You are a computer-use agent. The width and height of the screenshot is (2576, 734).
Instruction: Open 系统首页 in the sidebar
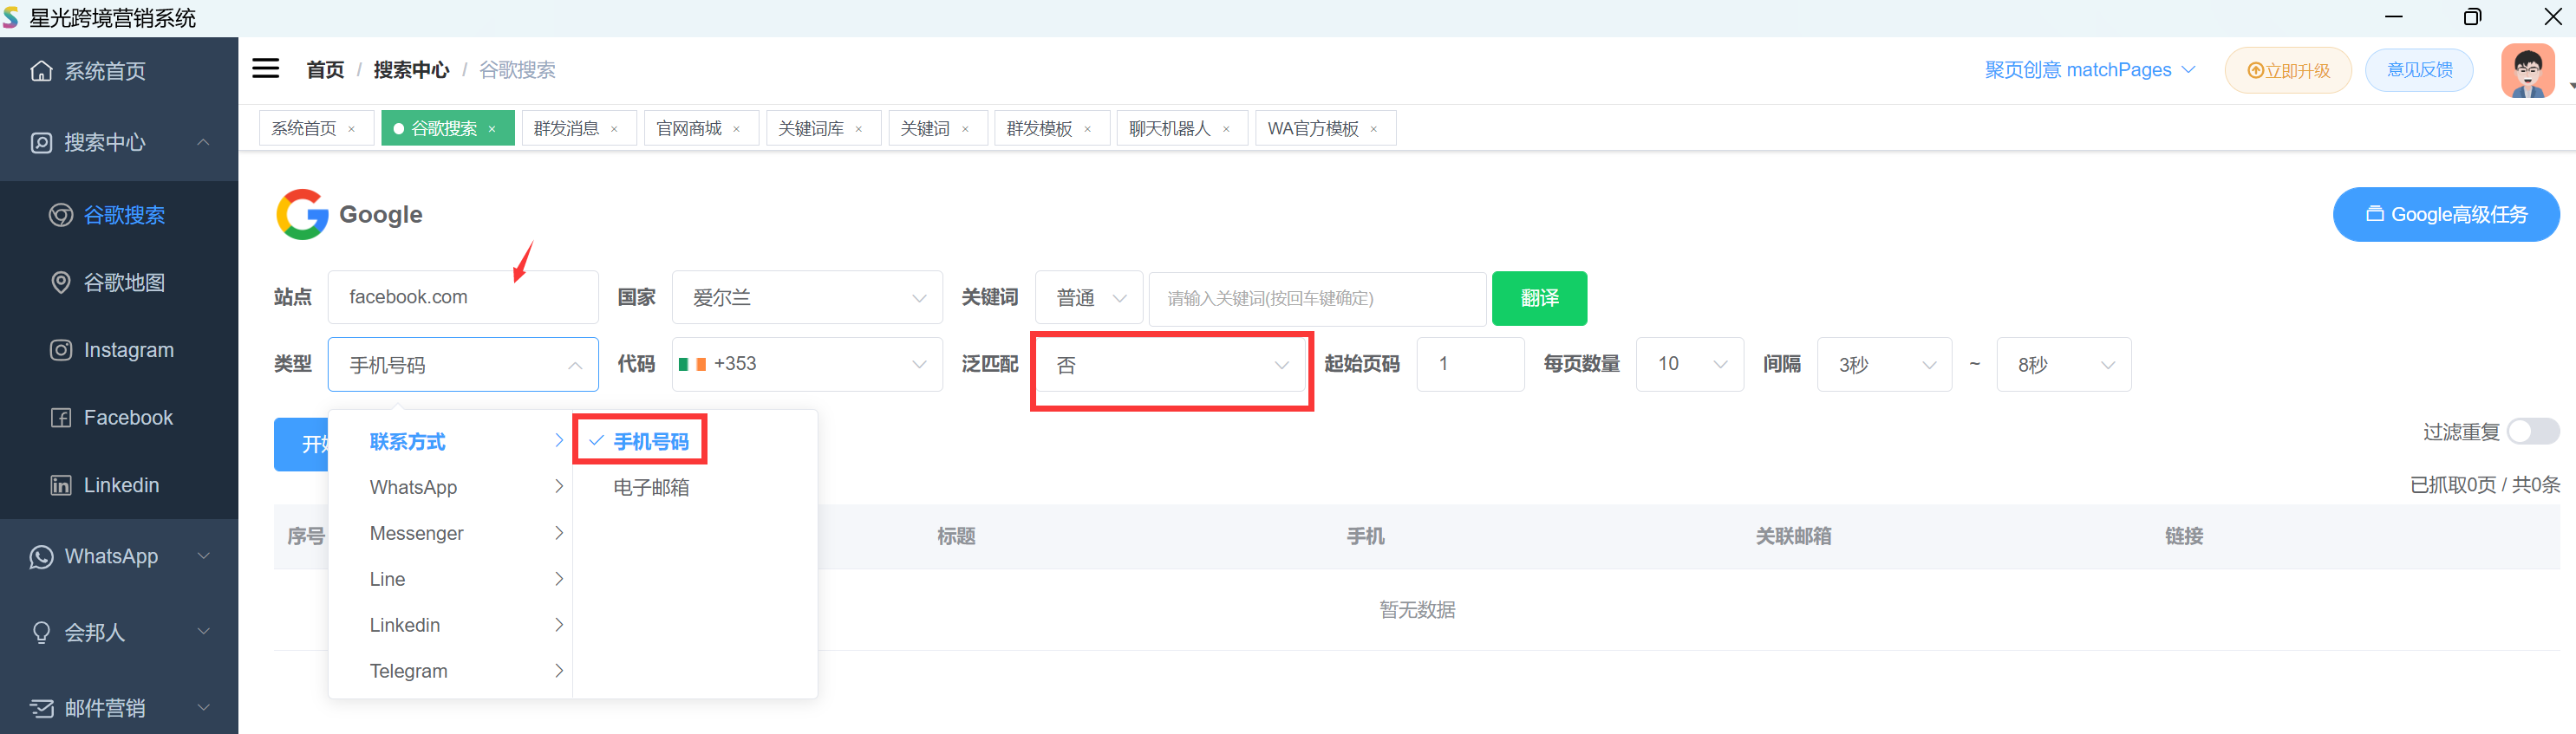click(119, 71)
